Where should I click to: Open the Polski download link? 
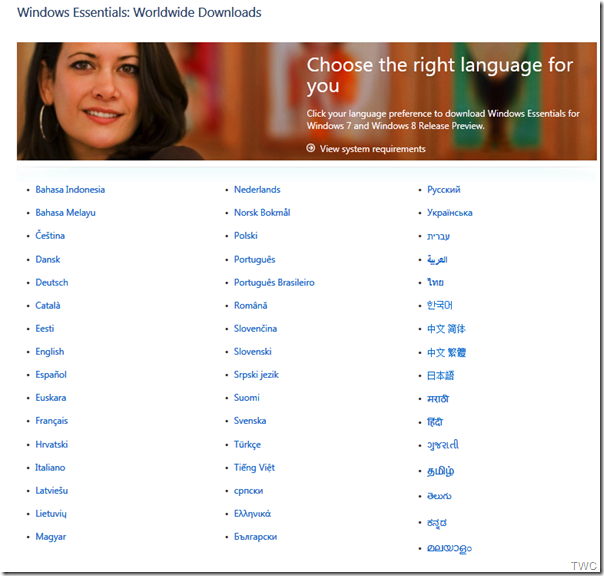(x=245, y=235)
